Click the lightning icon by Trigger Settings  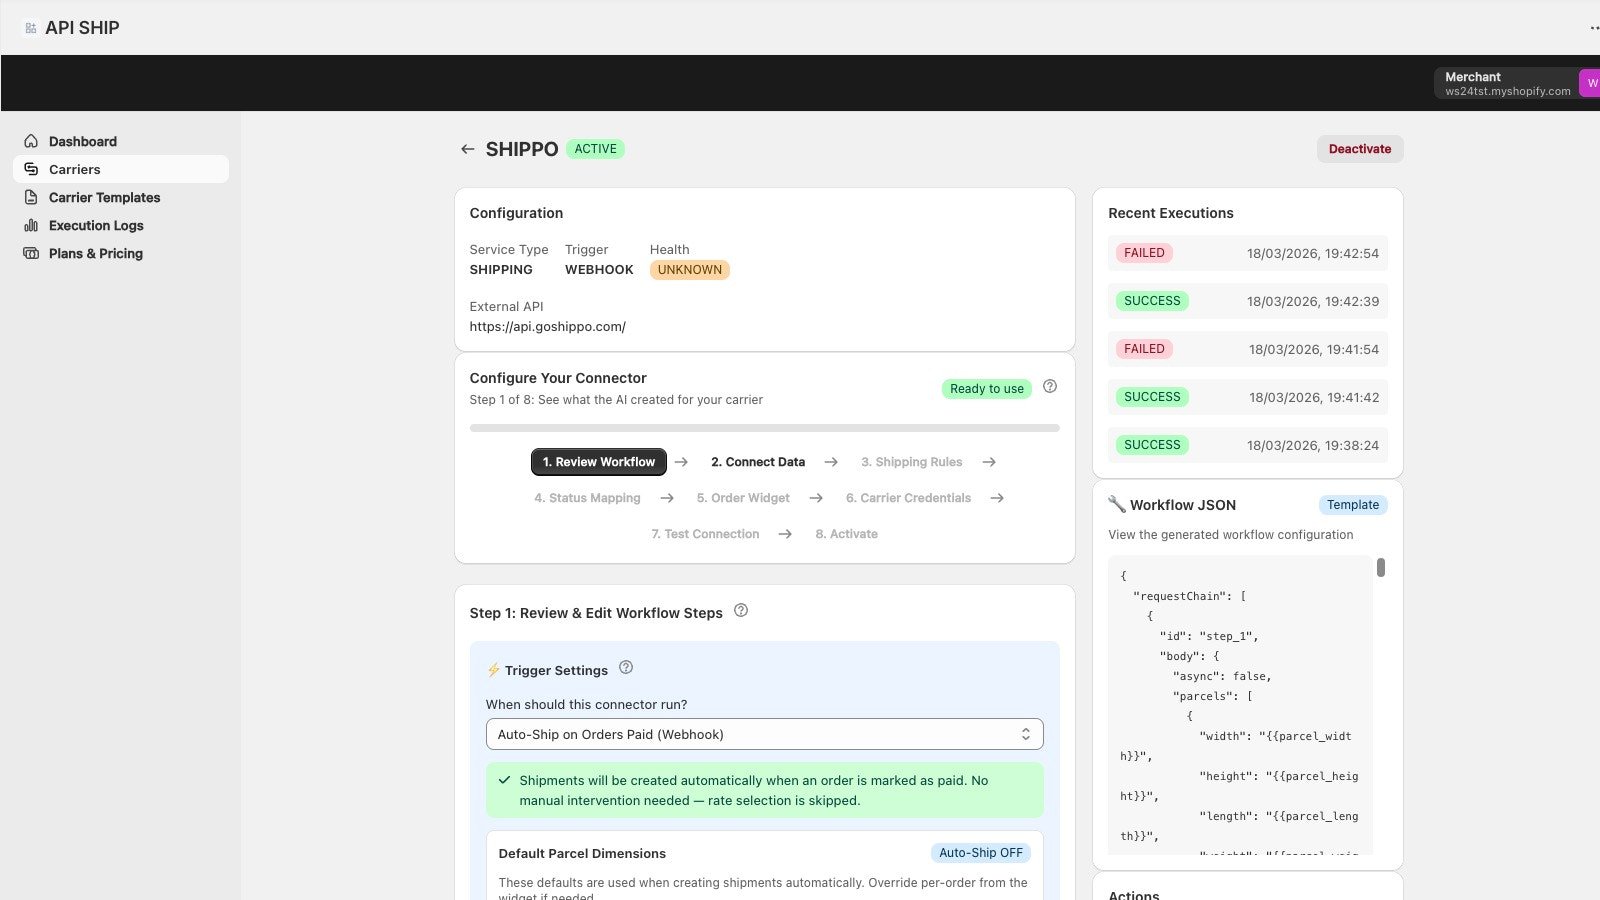pyautogui.click(x=493, y=670)
